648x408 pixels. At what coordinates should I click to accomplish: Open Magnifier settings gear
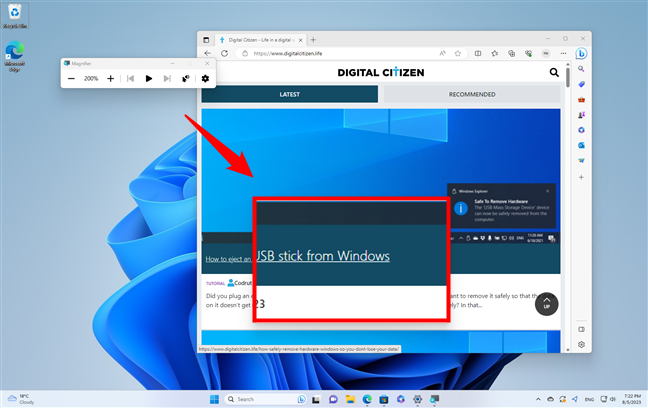click(205, 79)
